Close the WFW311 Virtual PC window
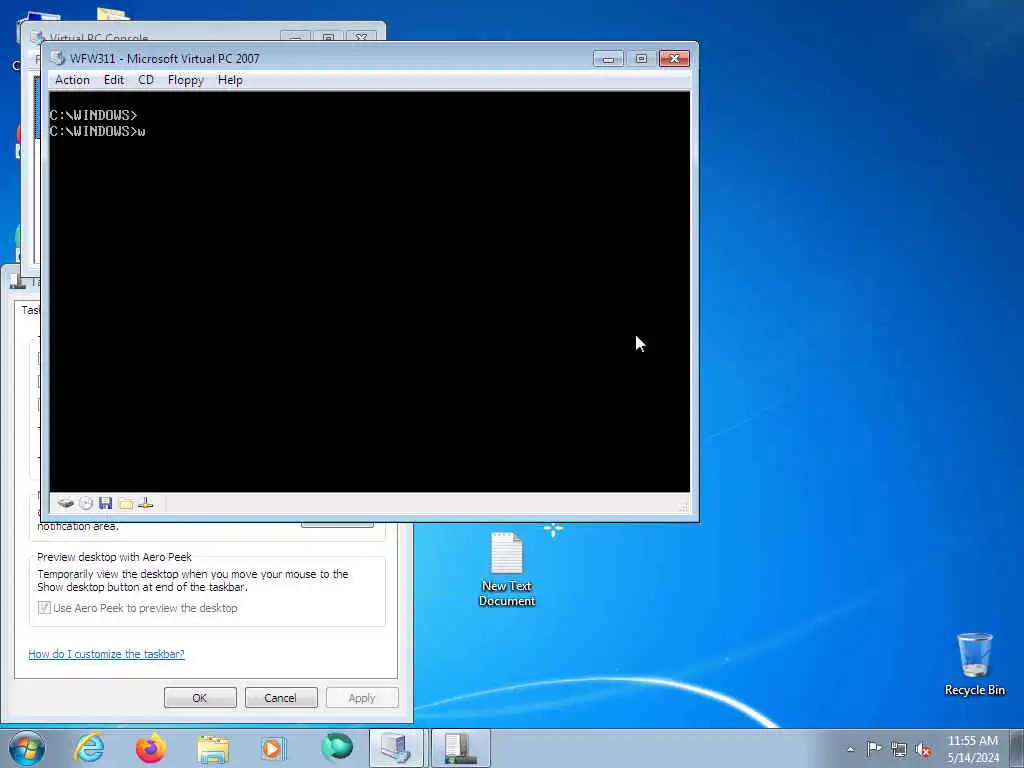 click(674, 59)
